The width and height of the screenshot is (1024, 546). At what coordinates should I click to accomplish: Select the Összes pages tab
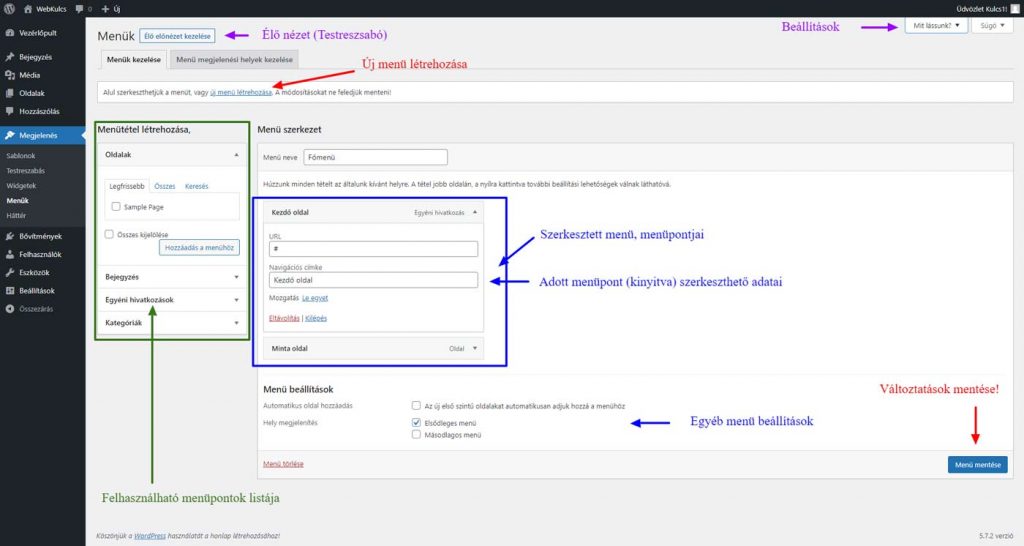(x=165, y=187)
